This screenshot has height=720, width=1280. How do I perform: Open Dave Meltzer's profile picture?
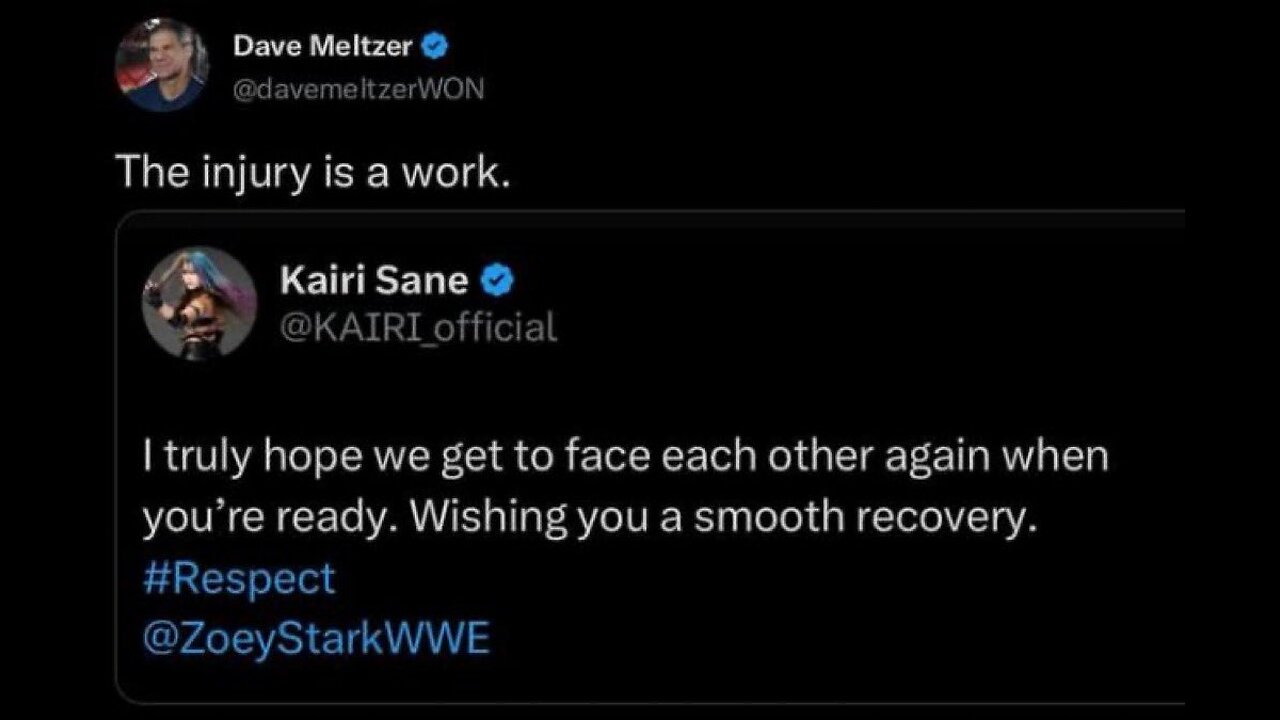162,64
